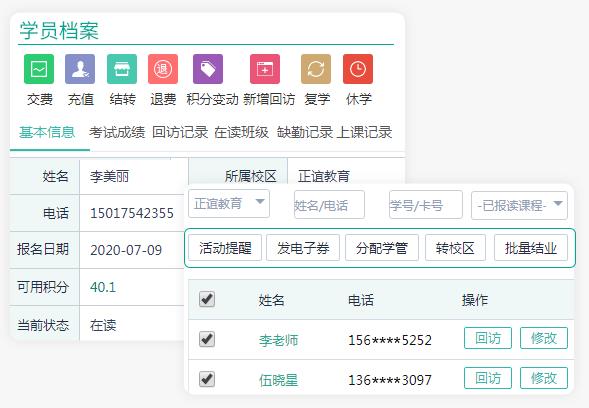Select the 复学 resume-study refresh icon
This screenshot has width=589, height=408.
(316, 69)
